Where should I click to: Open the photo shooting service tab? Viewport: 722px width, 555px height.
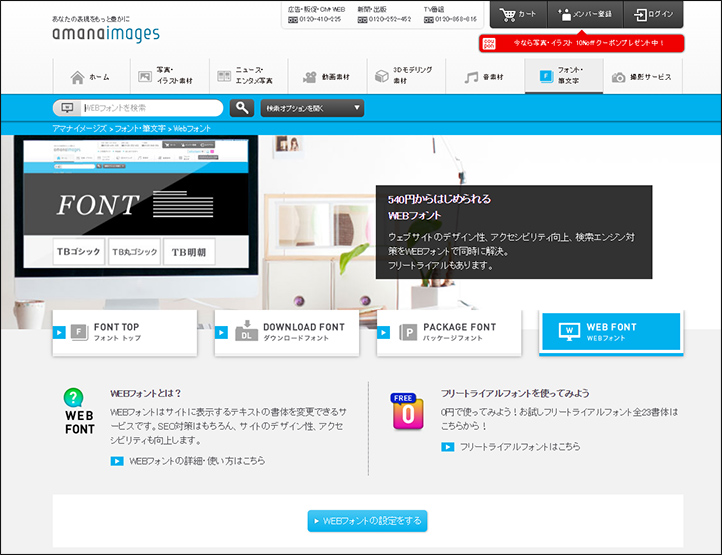click(x=643, y=77)
